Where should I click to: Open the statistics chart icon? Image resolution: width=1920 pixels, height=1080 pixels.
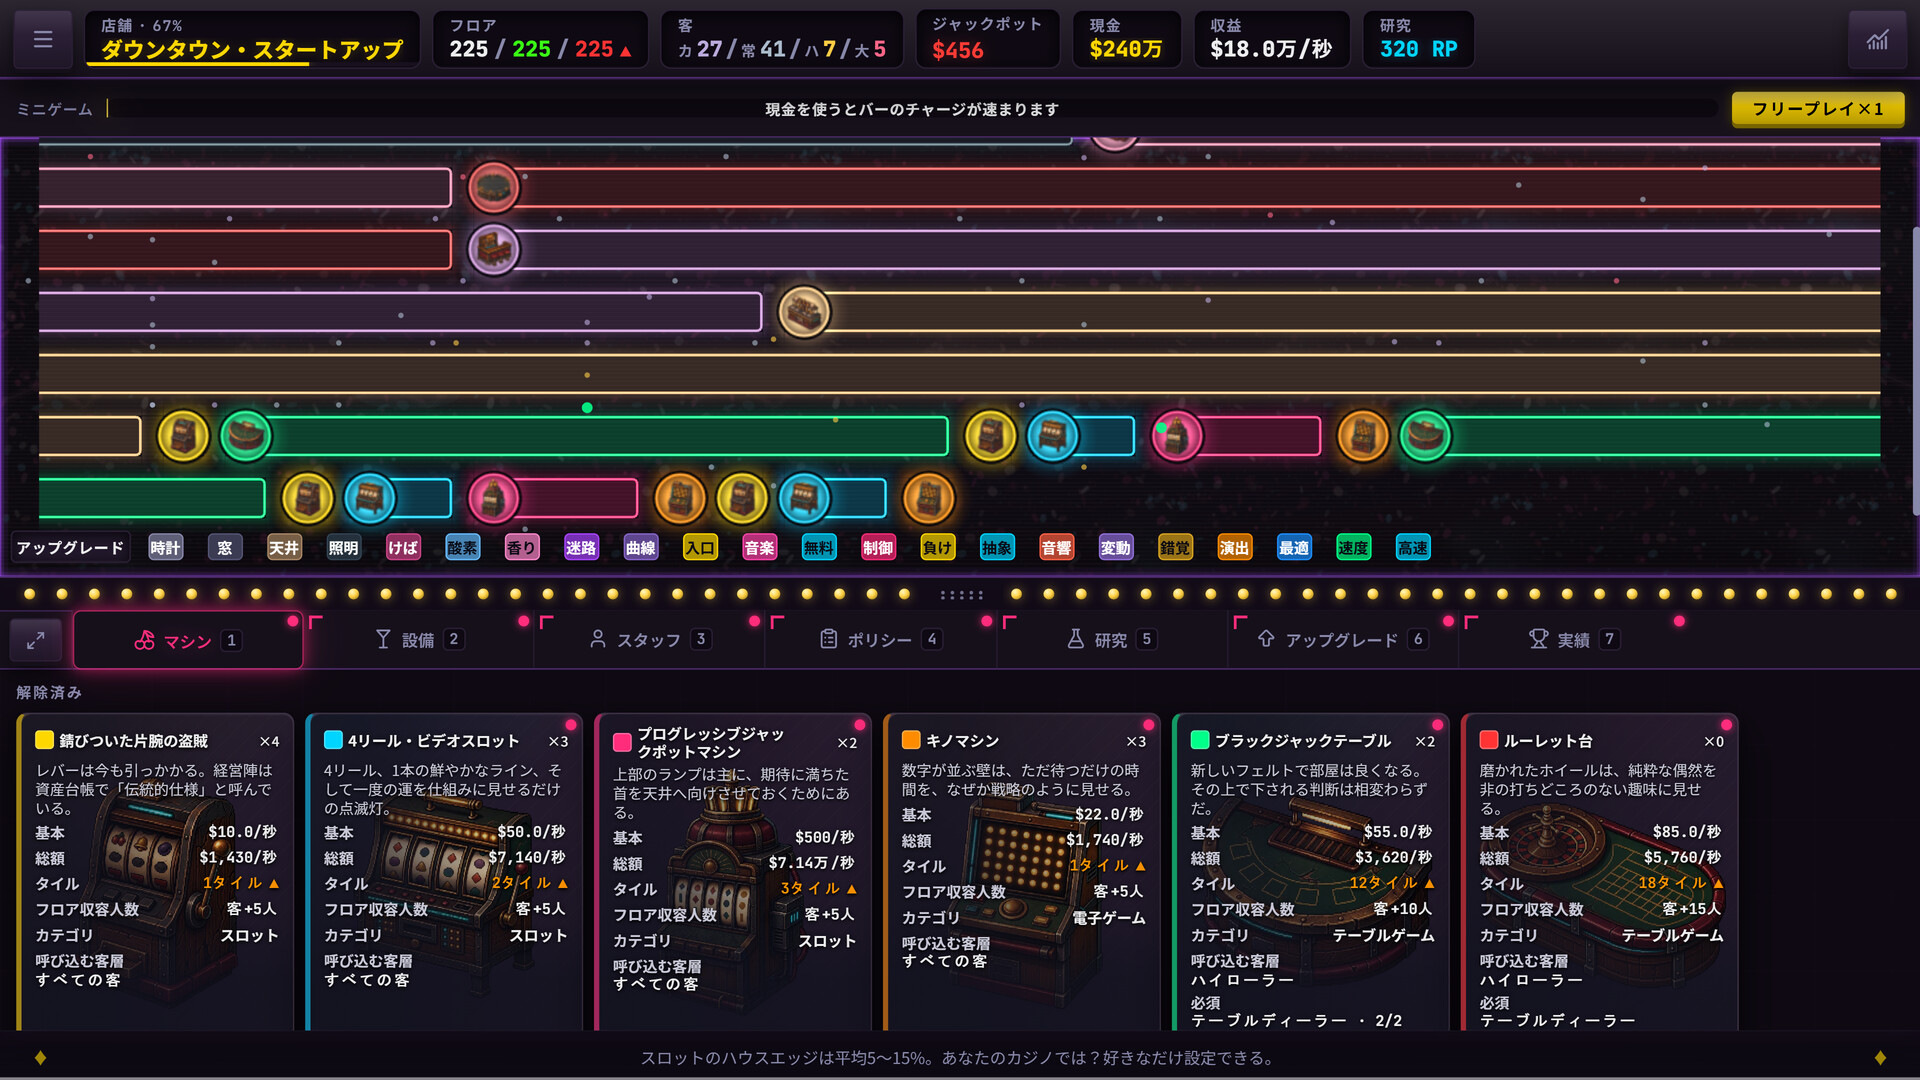click(x=1877, y=39)
